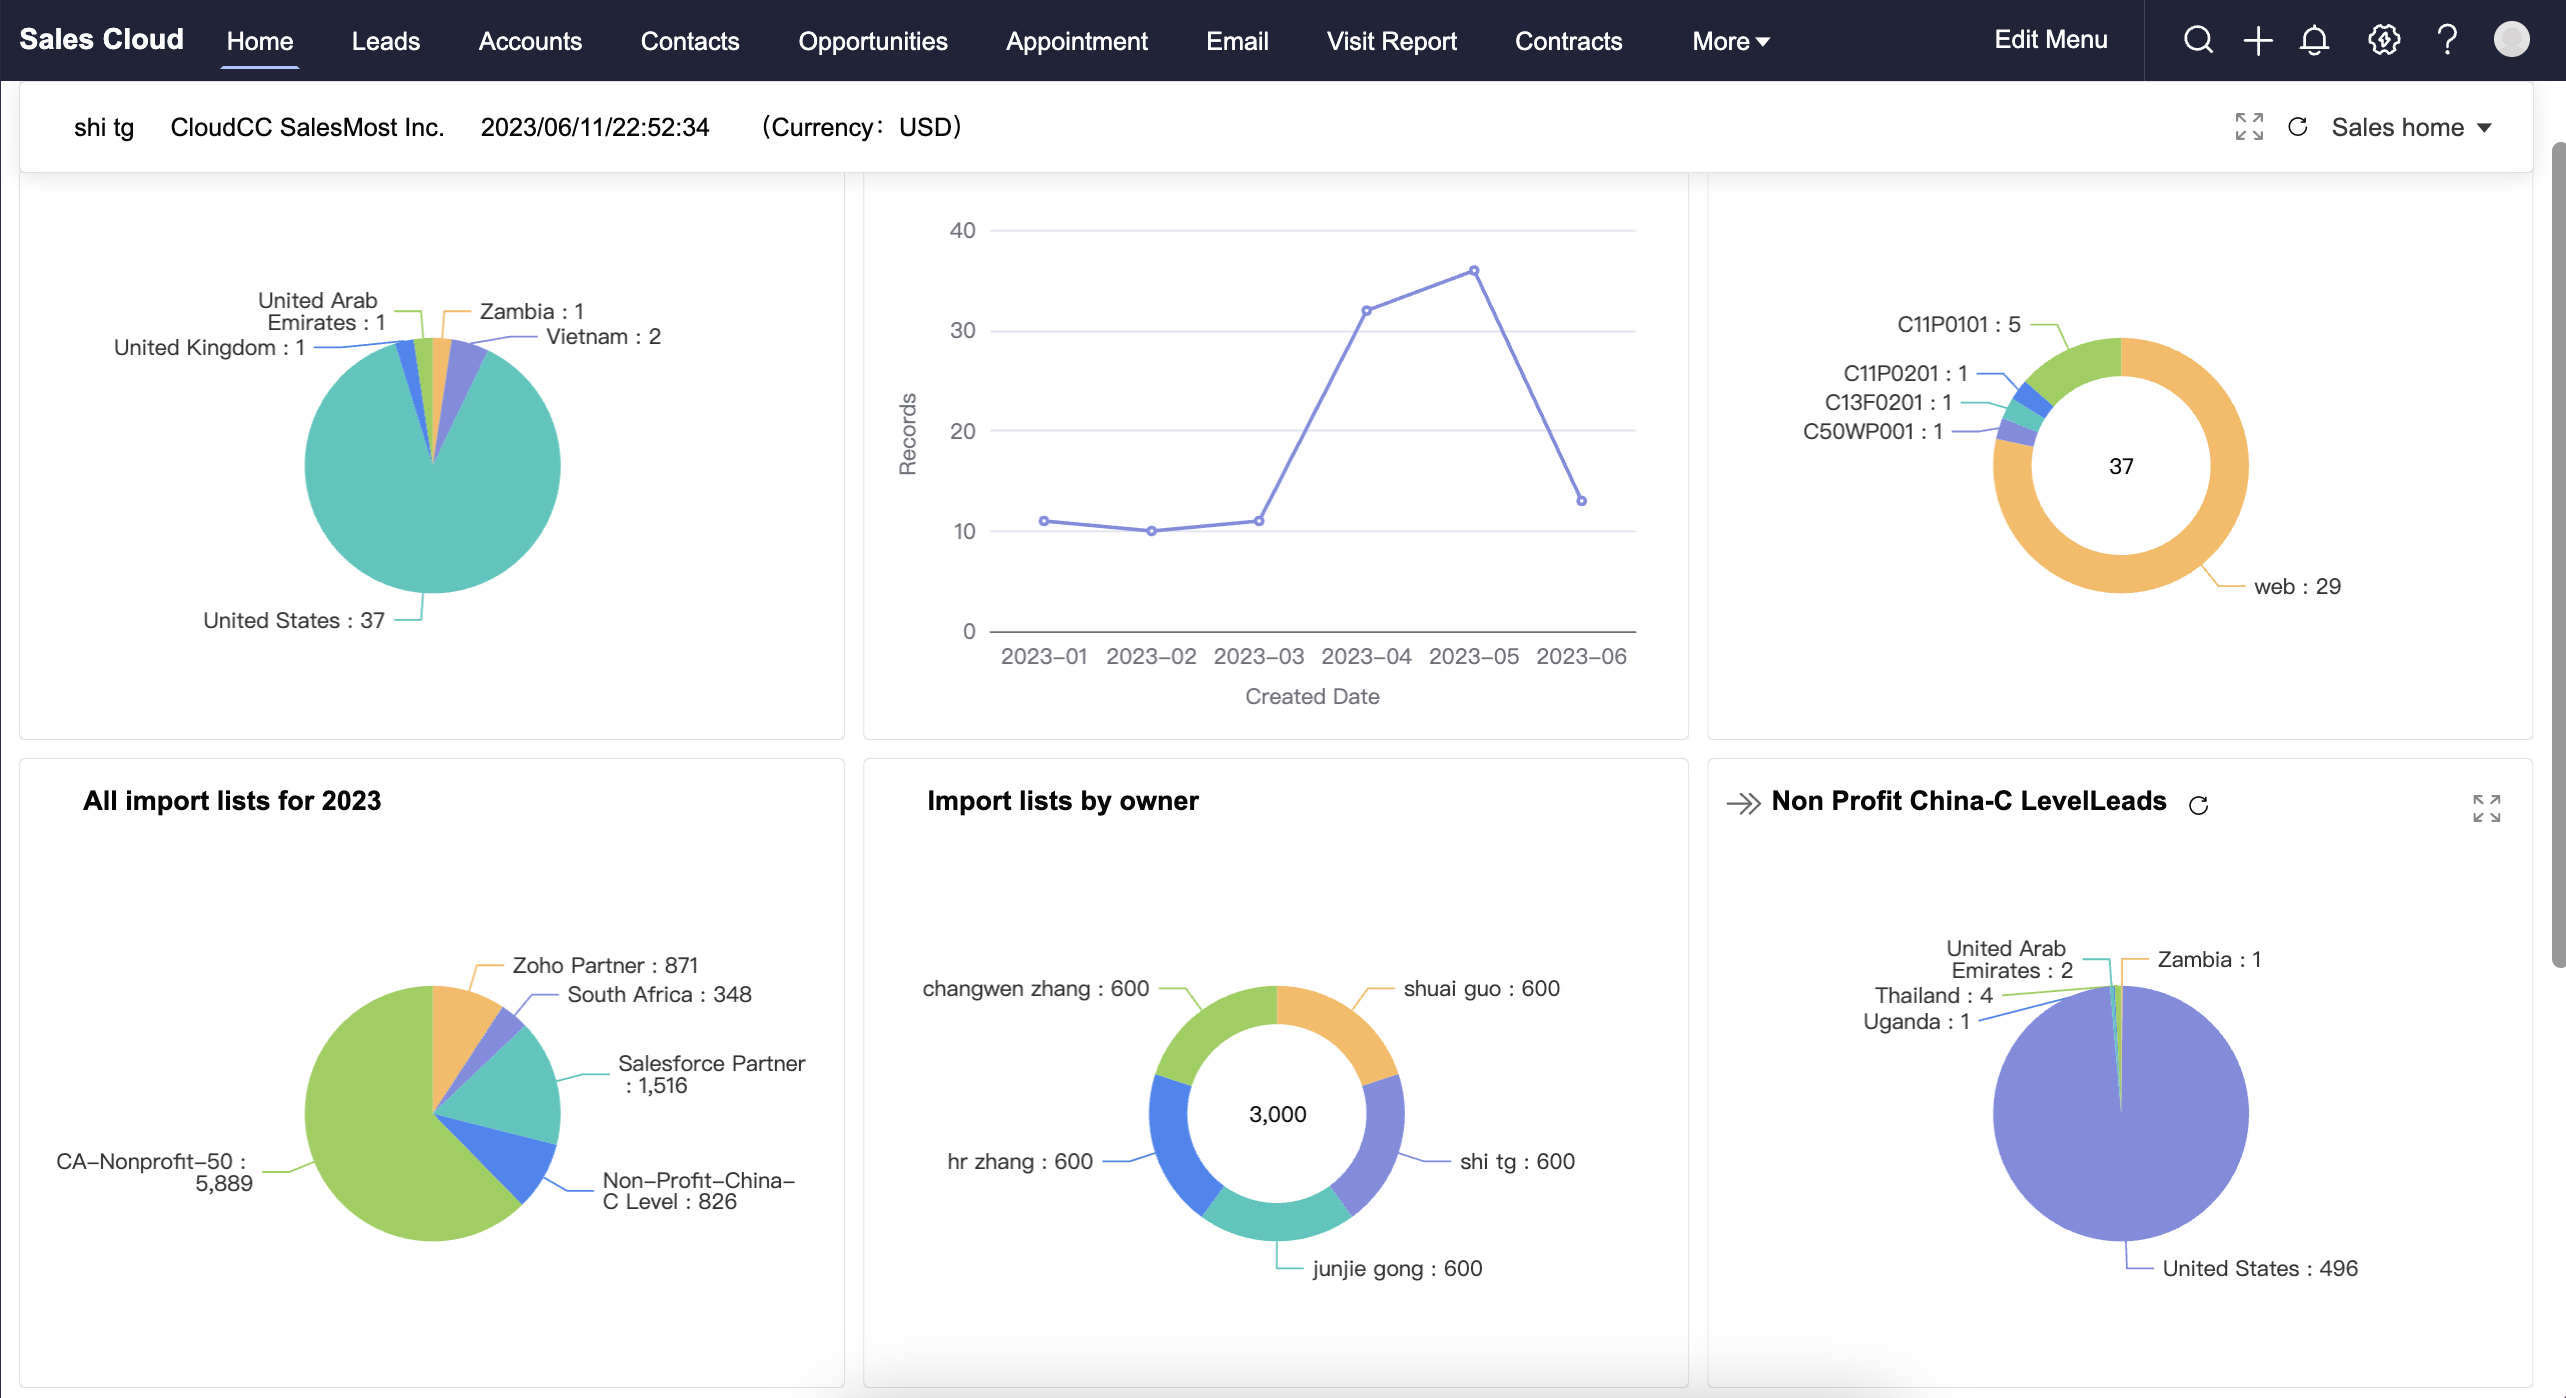2566x1398 pixels.
Task: Refresh the dashboard using the header reload icon
Action: 2298,127
